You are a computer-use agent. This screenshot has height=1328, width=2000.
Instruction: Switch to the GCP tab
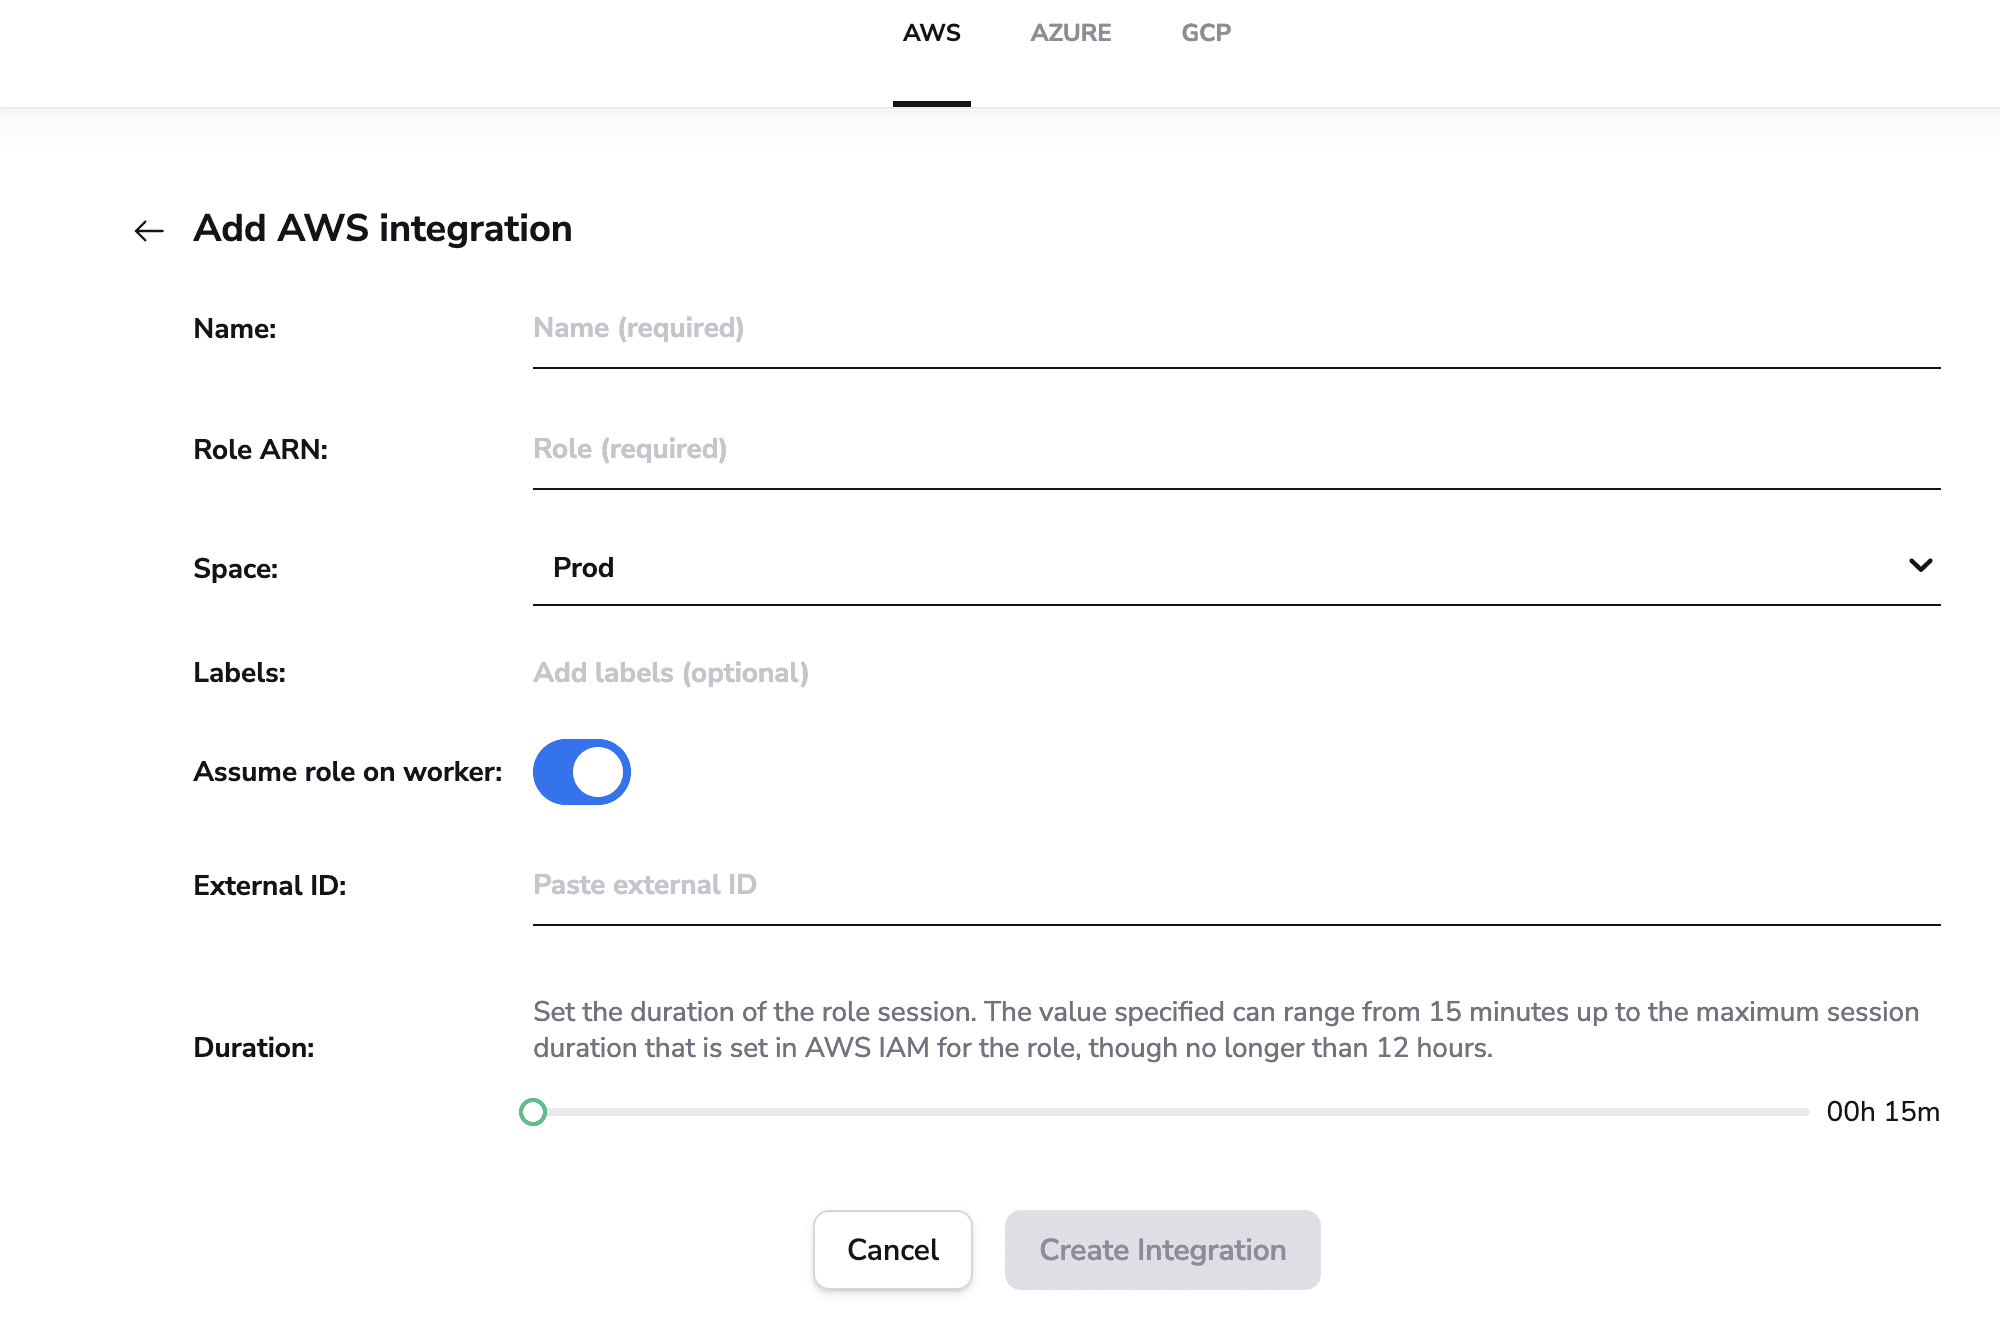click(1206, 33)
